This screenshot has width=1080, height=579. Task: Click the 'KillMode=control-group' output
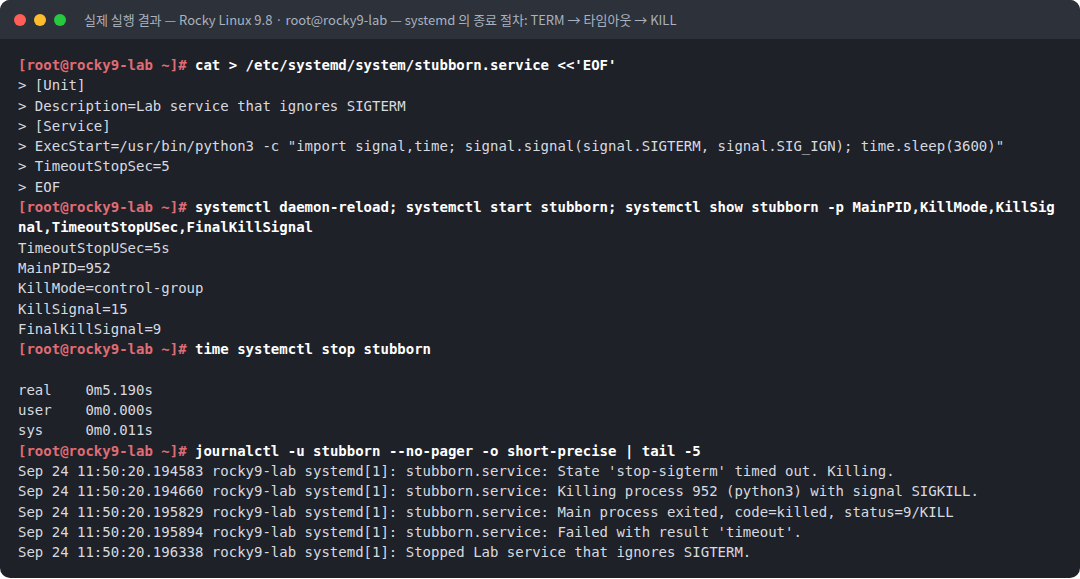click(x=111, y=288)
